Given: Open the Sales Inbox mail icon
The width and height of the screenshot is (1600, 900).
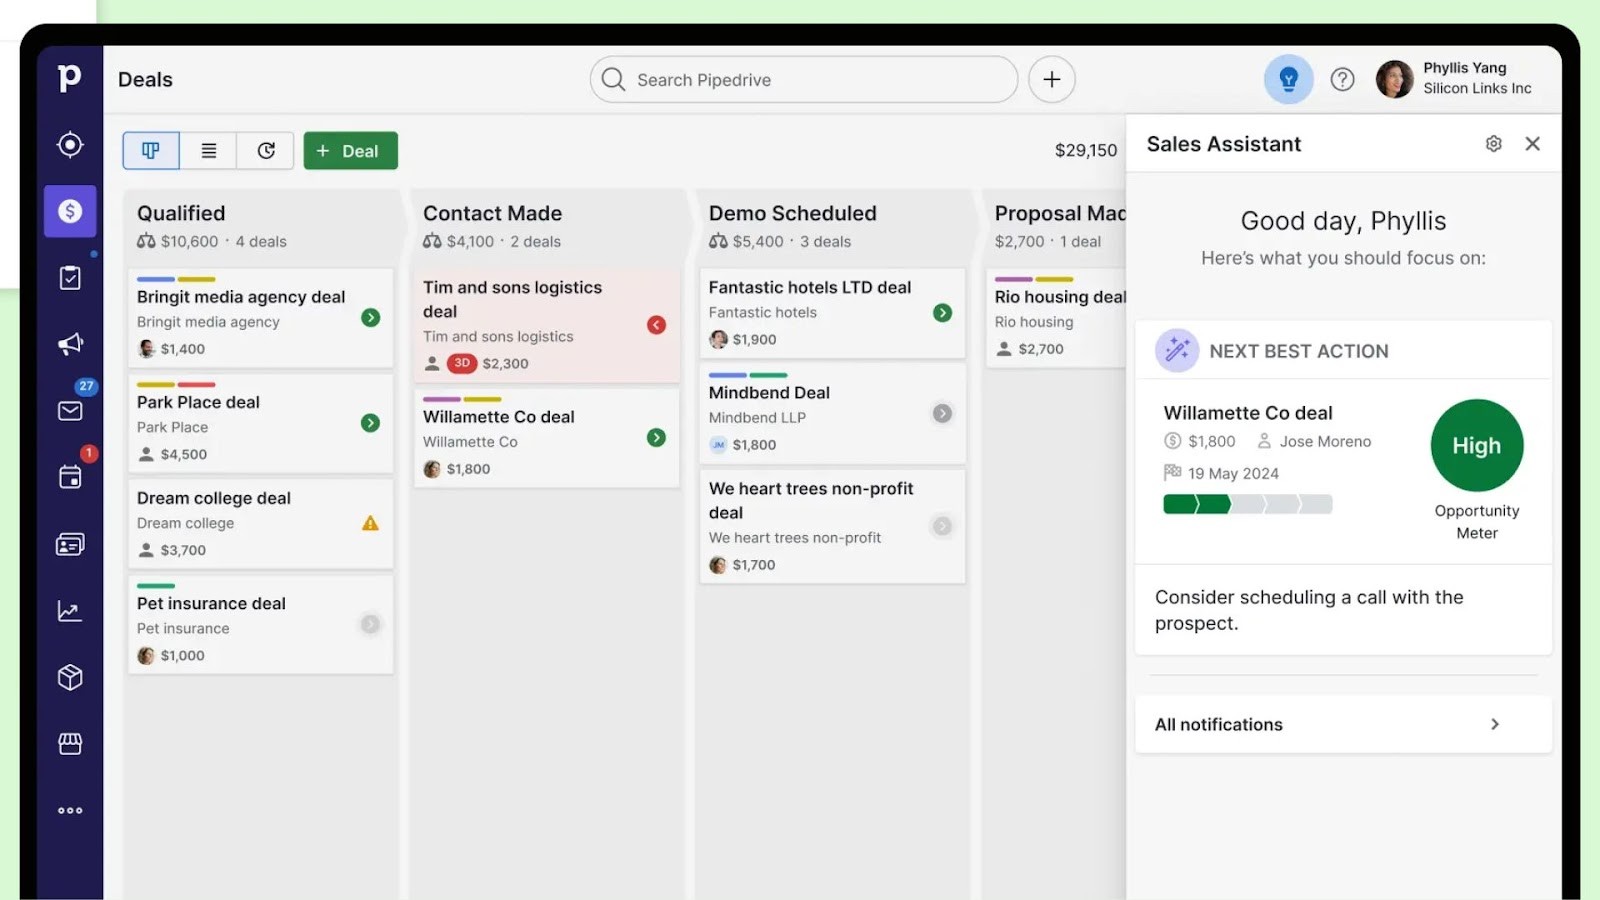Looking at the screenshot, I should tap(70, 410).
